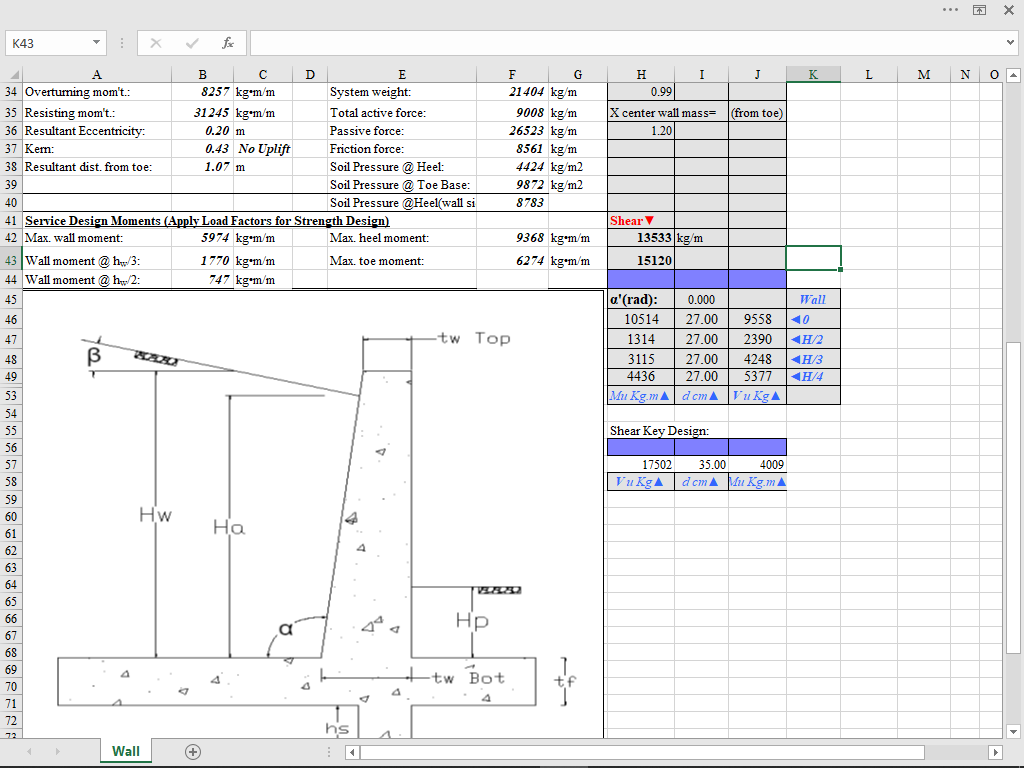Click the next sheet navigation arrow
The height and width of the screenshot is (768, 1024).
tap(57, 752)
